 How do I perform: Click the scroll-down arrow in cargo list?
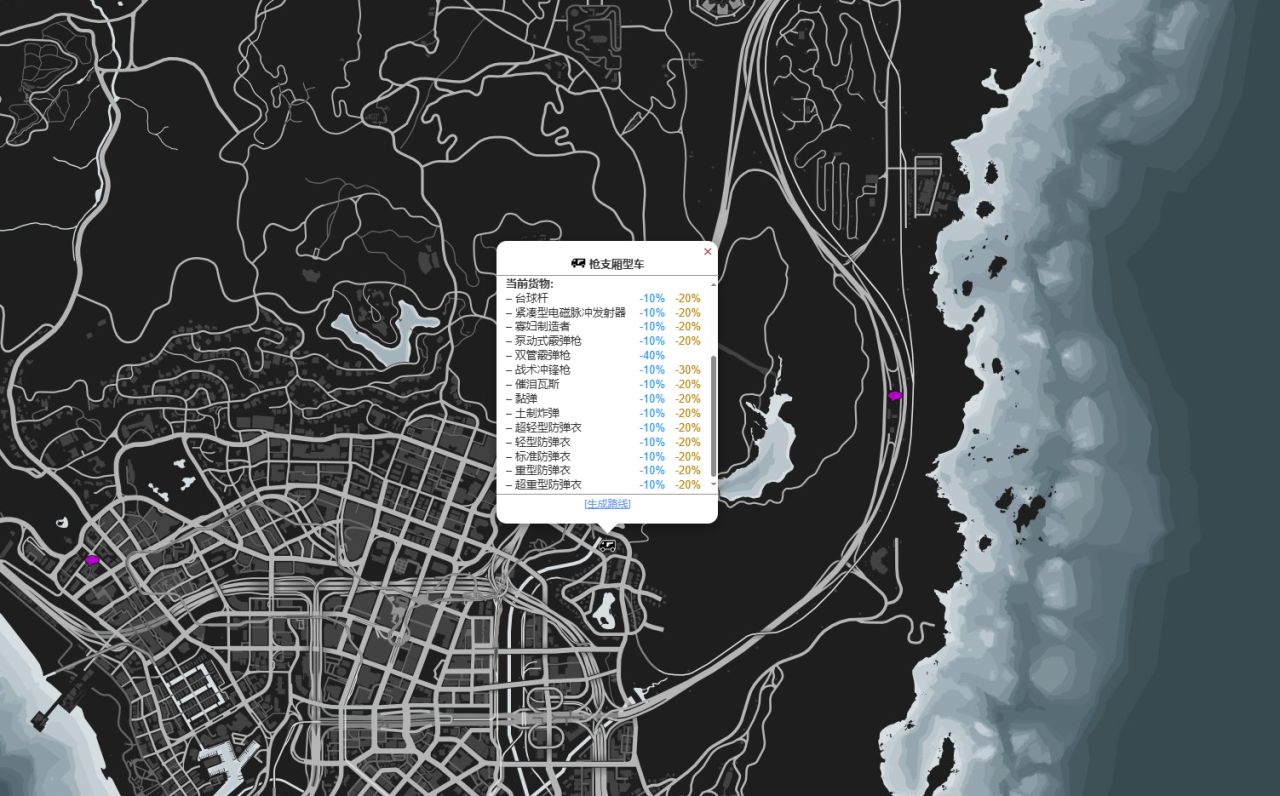coord(713,486)
